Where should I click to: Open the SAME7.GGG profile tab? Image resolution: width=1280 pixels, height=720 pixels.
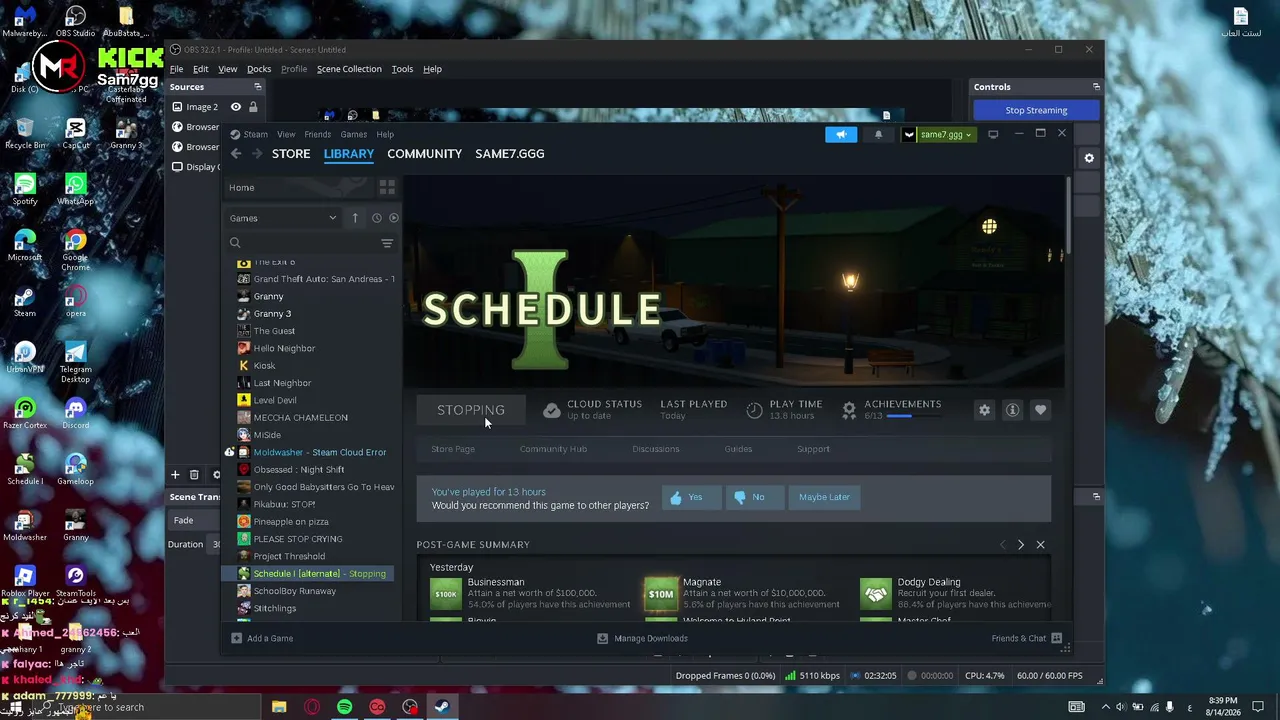click(510, 153)
